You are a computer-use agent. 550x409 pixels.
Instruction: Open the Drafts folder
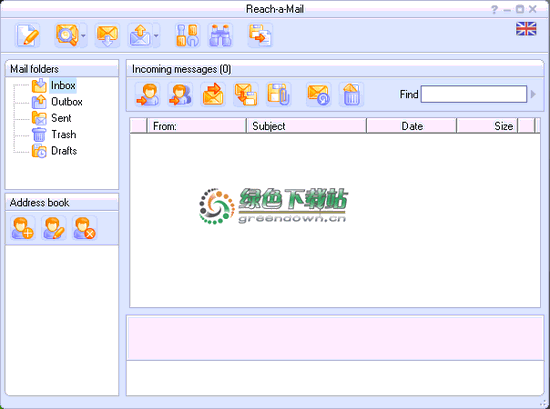(x=64, y=151)
